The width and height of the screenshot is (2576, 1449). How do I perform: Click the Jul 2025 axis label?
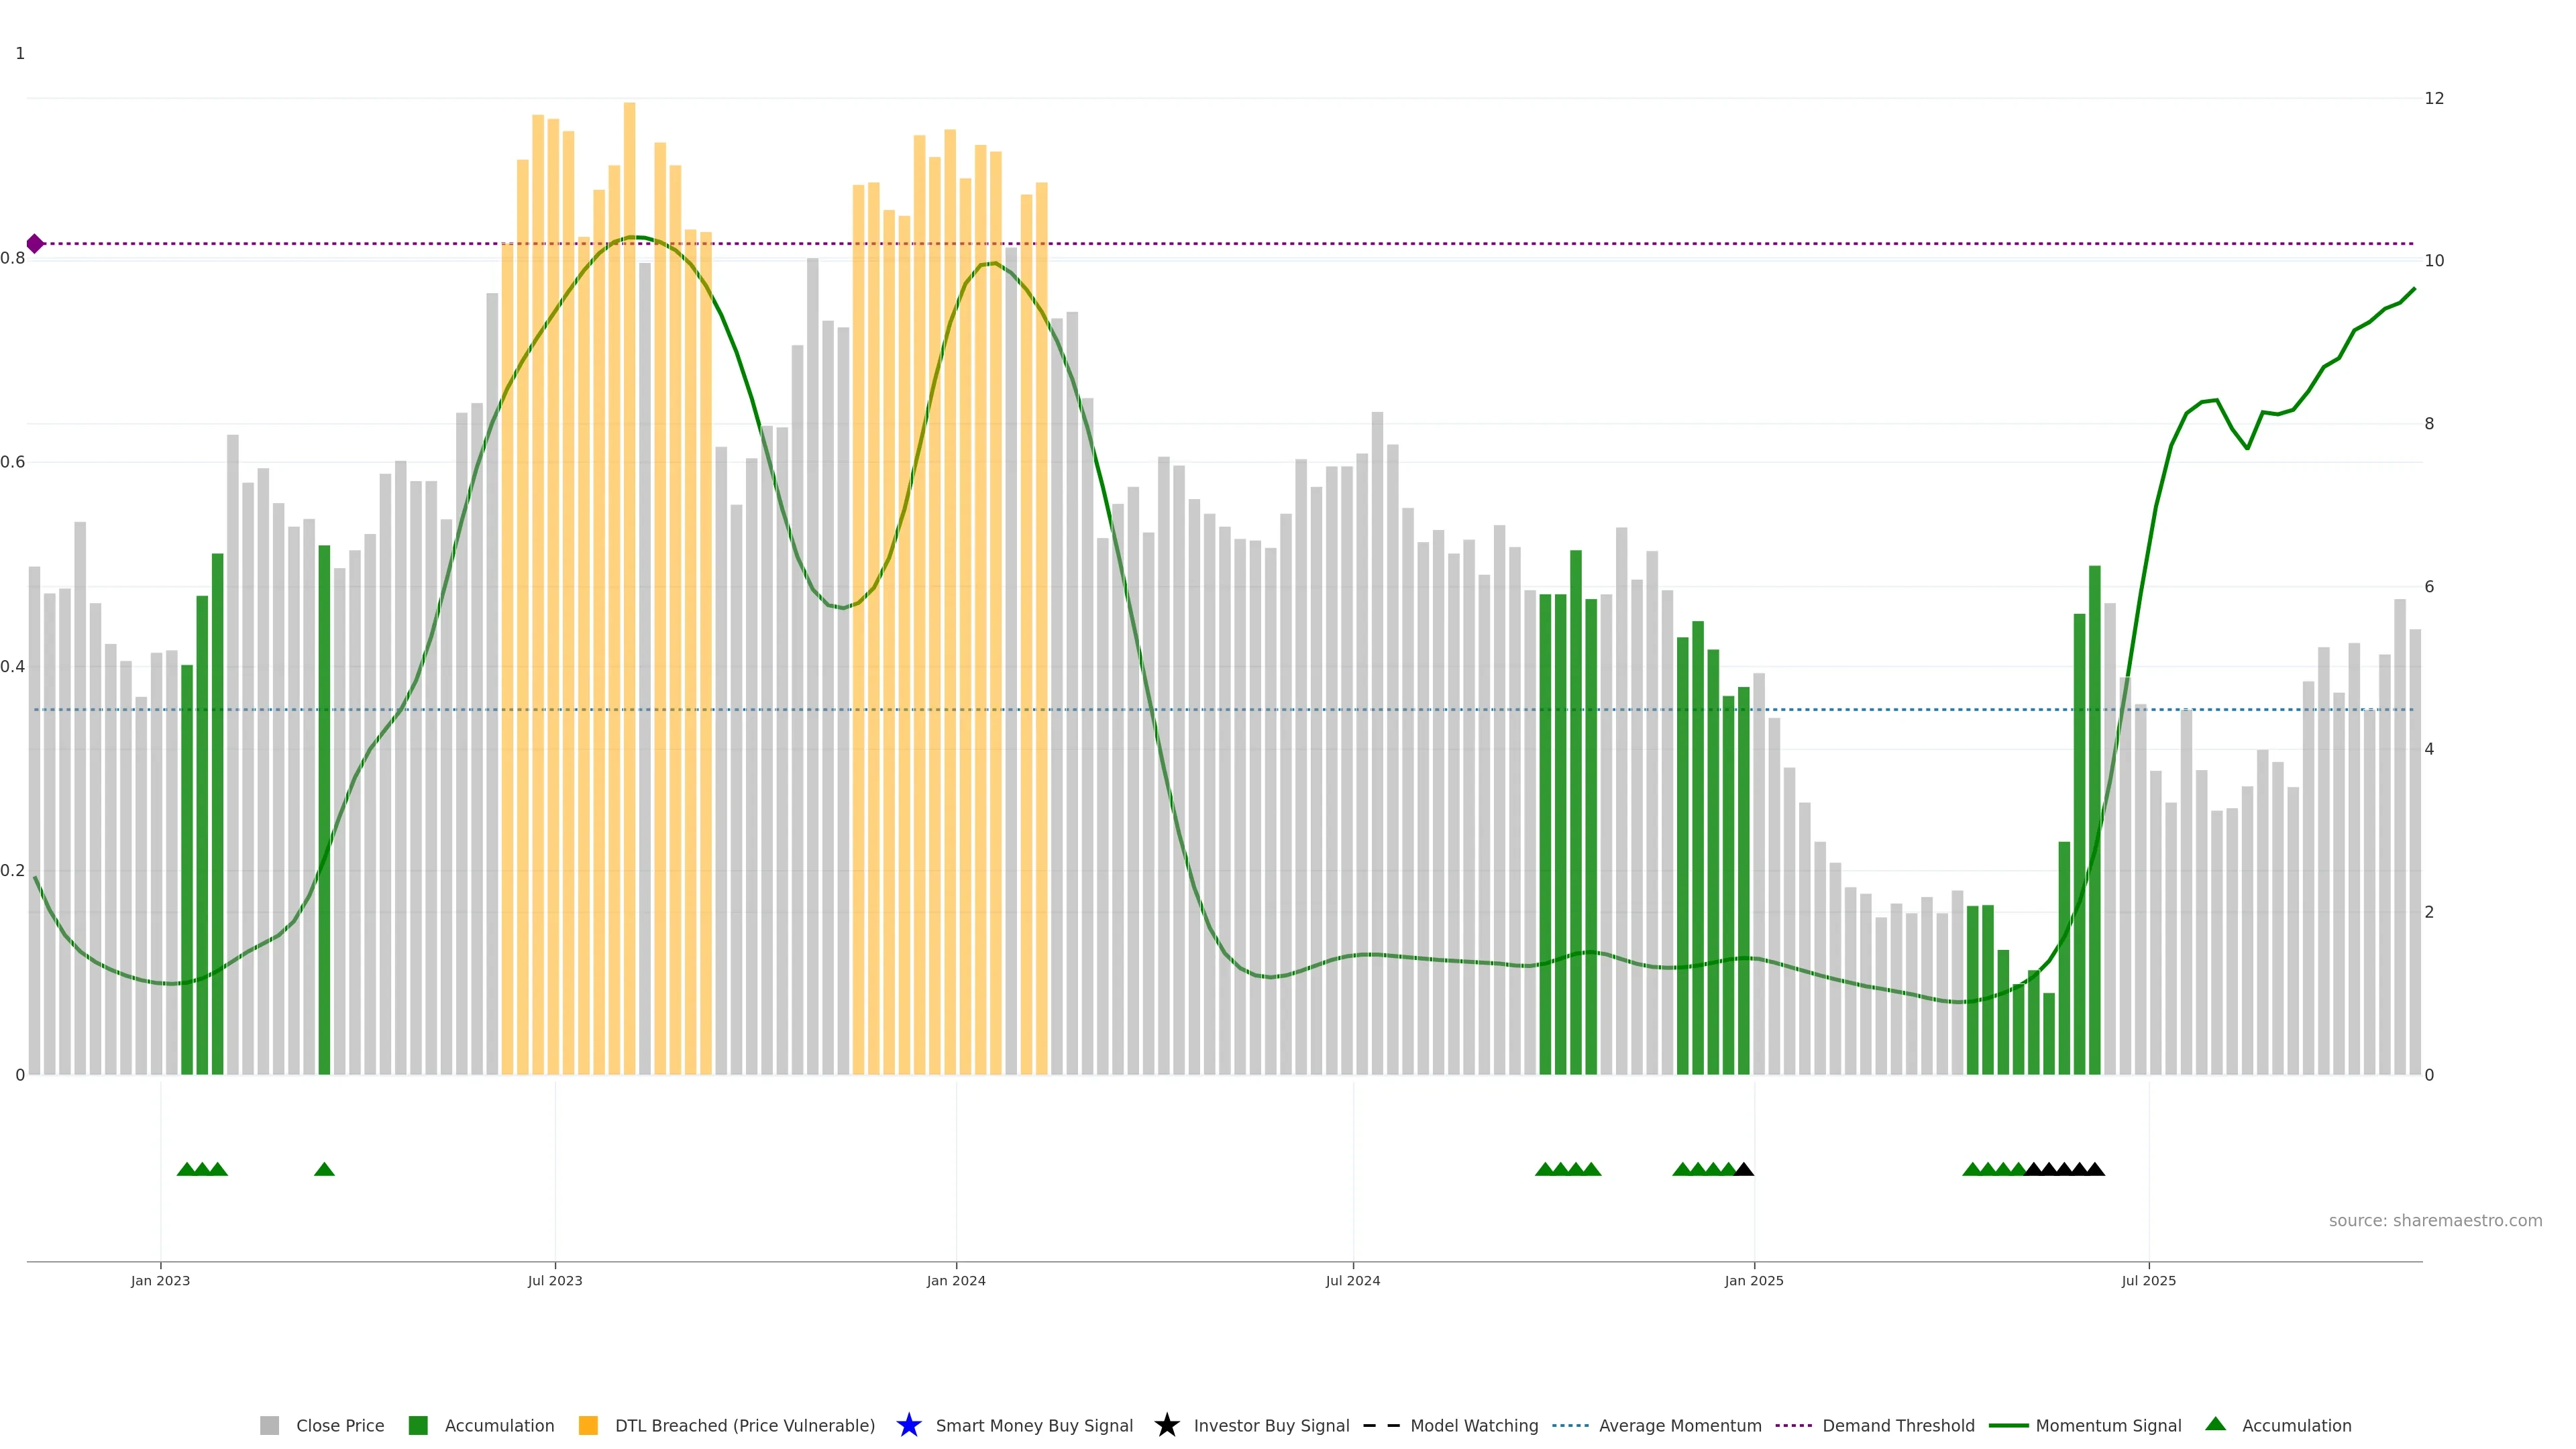tap(2148, 1280)
